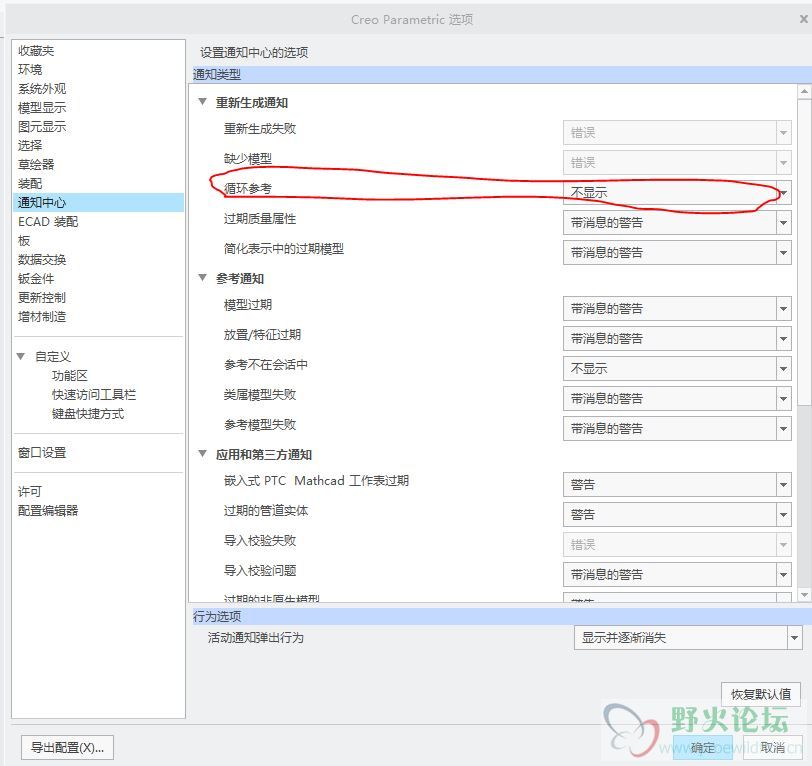Click 取消 to cancel dialog

[772, 747]
